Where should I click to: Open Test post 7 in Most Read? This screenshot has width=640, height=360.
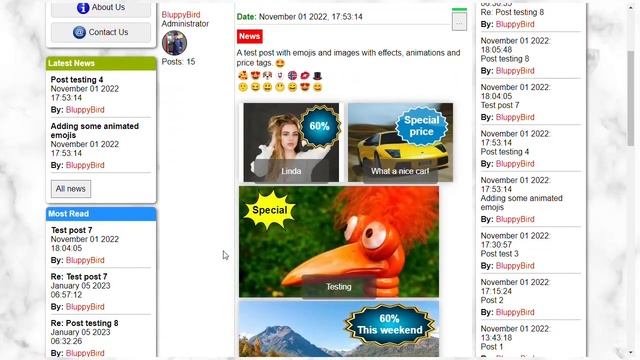point(71,230)
